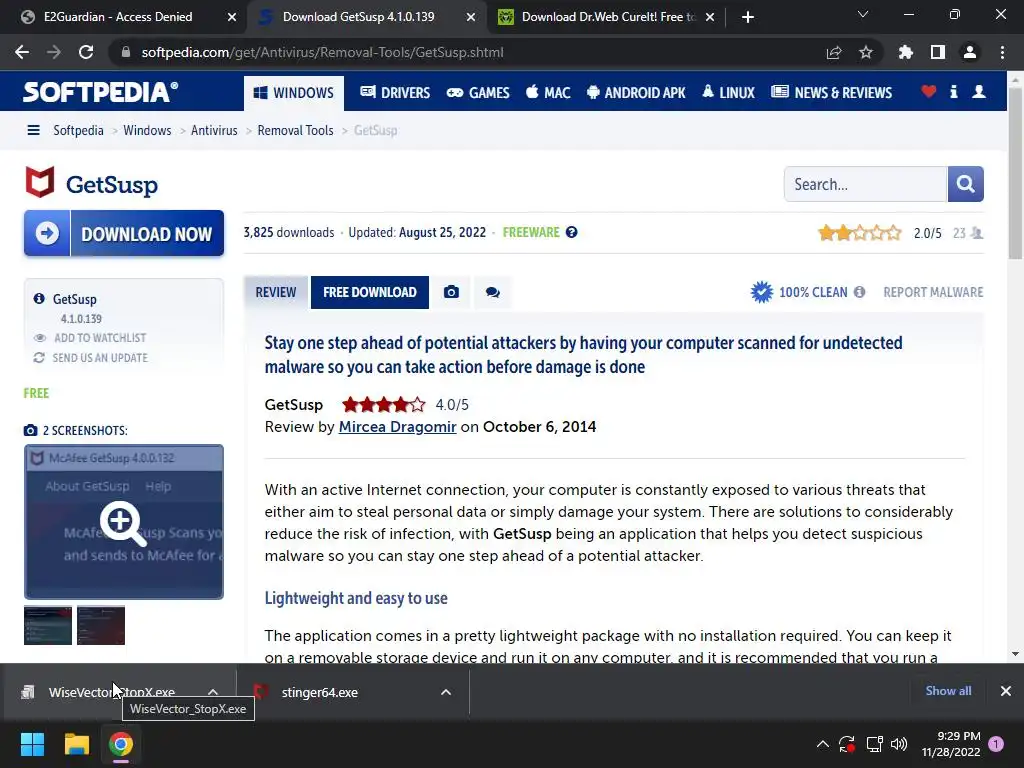1024x768 pixels.
Task: Click SEND US AN UPDATE
Action: point(100,358)
